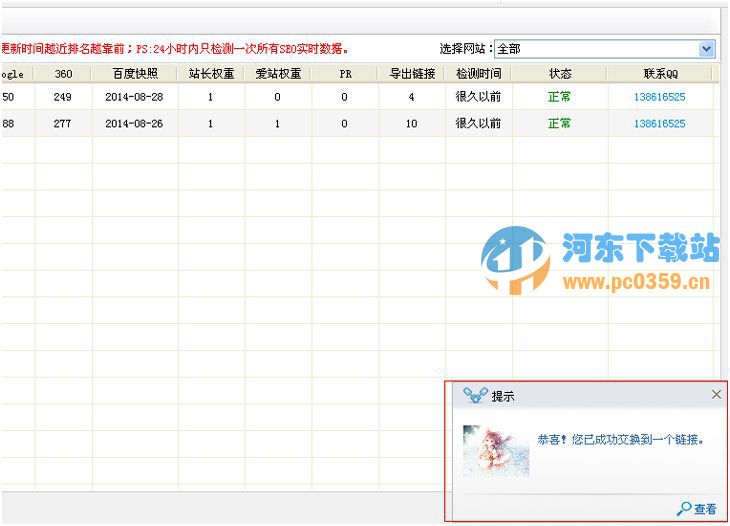Click 正常 status in the 2014-08-26 row
This screenshot has height=526, width=730.
[559, 123]
